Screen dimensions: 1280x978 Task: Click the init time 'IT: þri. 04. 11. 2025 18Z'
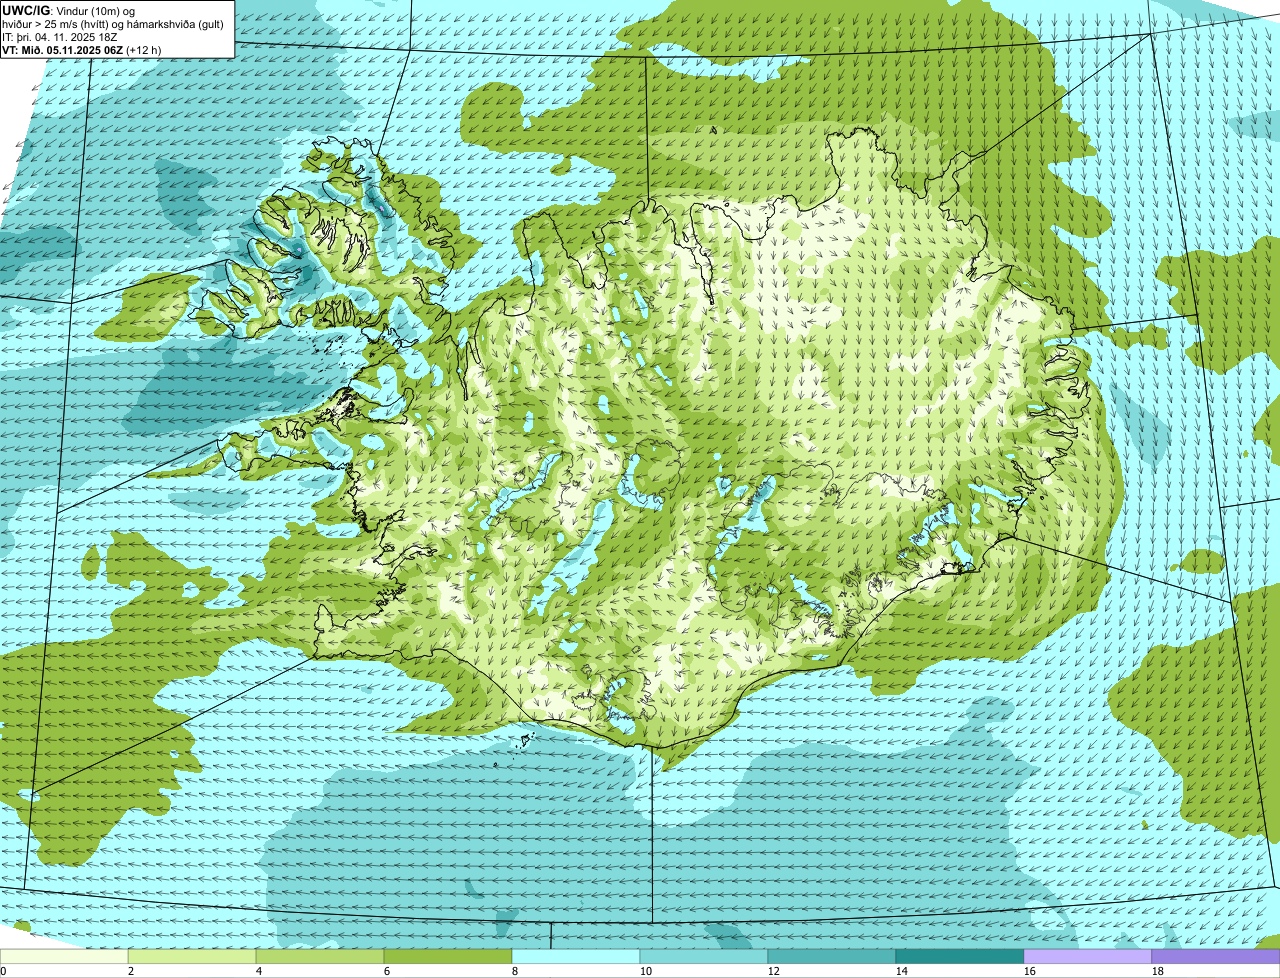60,37
